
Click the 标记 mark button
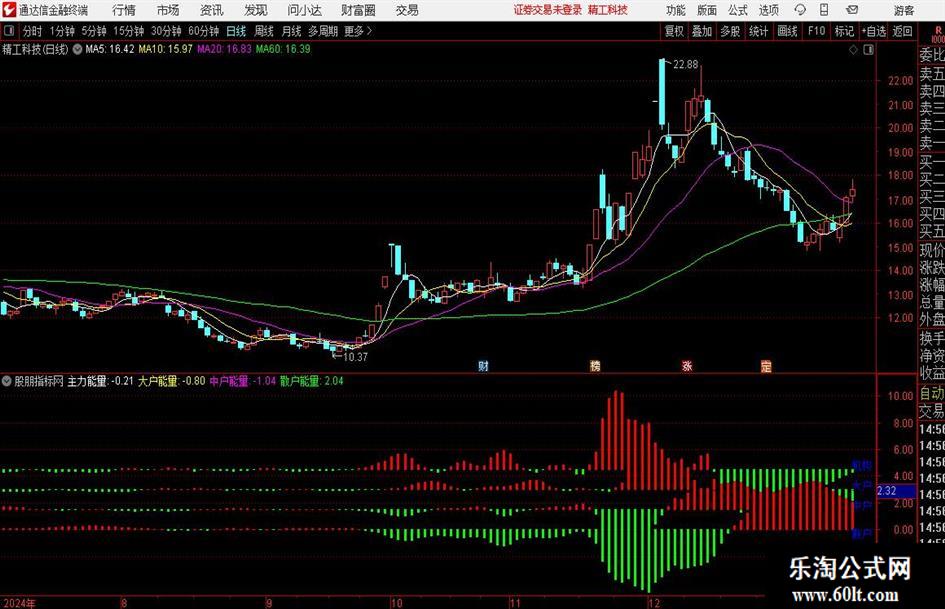pyautogui.click(x=844, y=31)
